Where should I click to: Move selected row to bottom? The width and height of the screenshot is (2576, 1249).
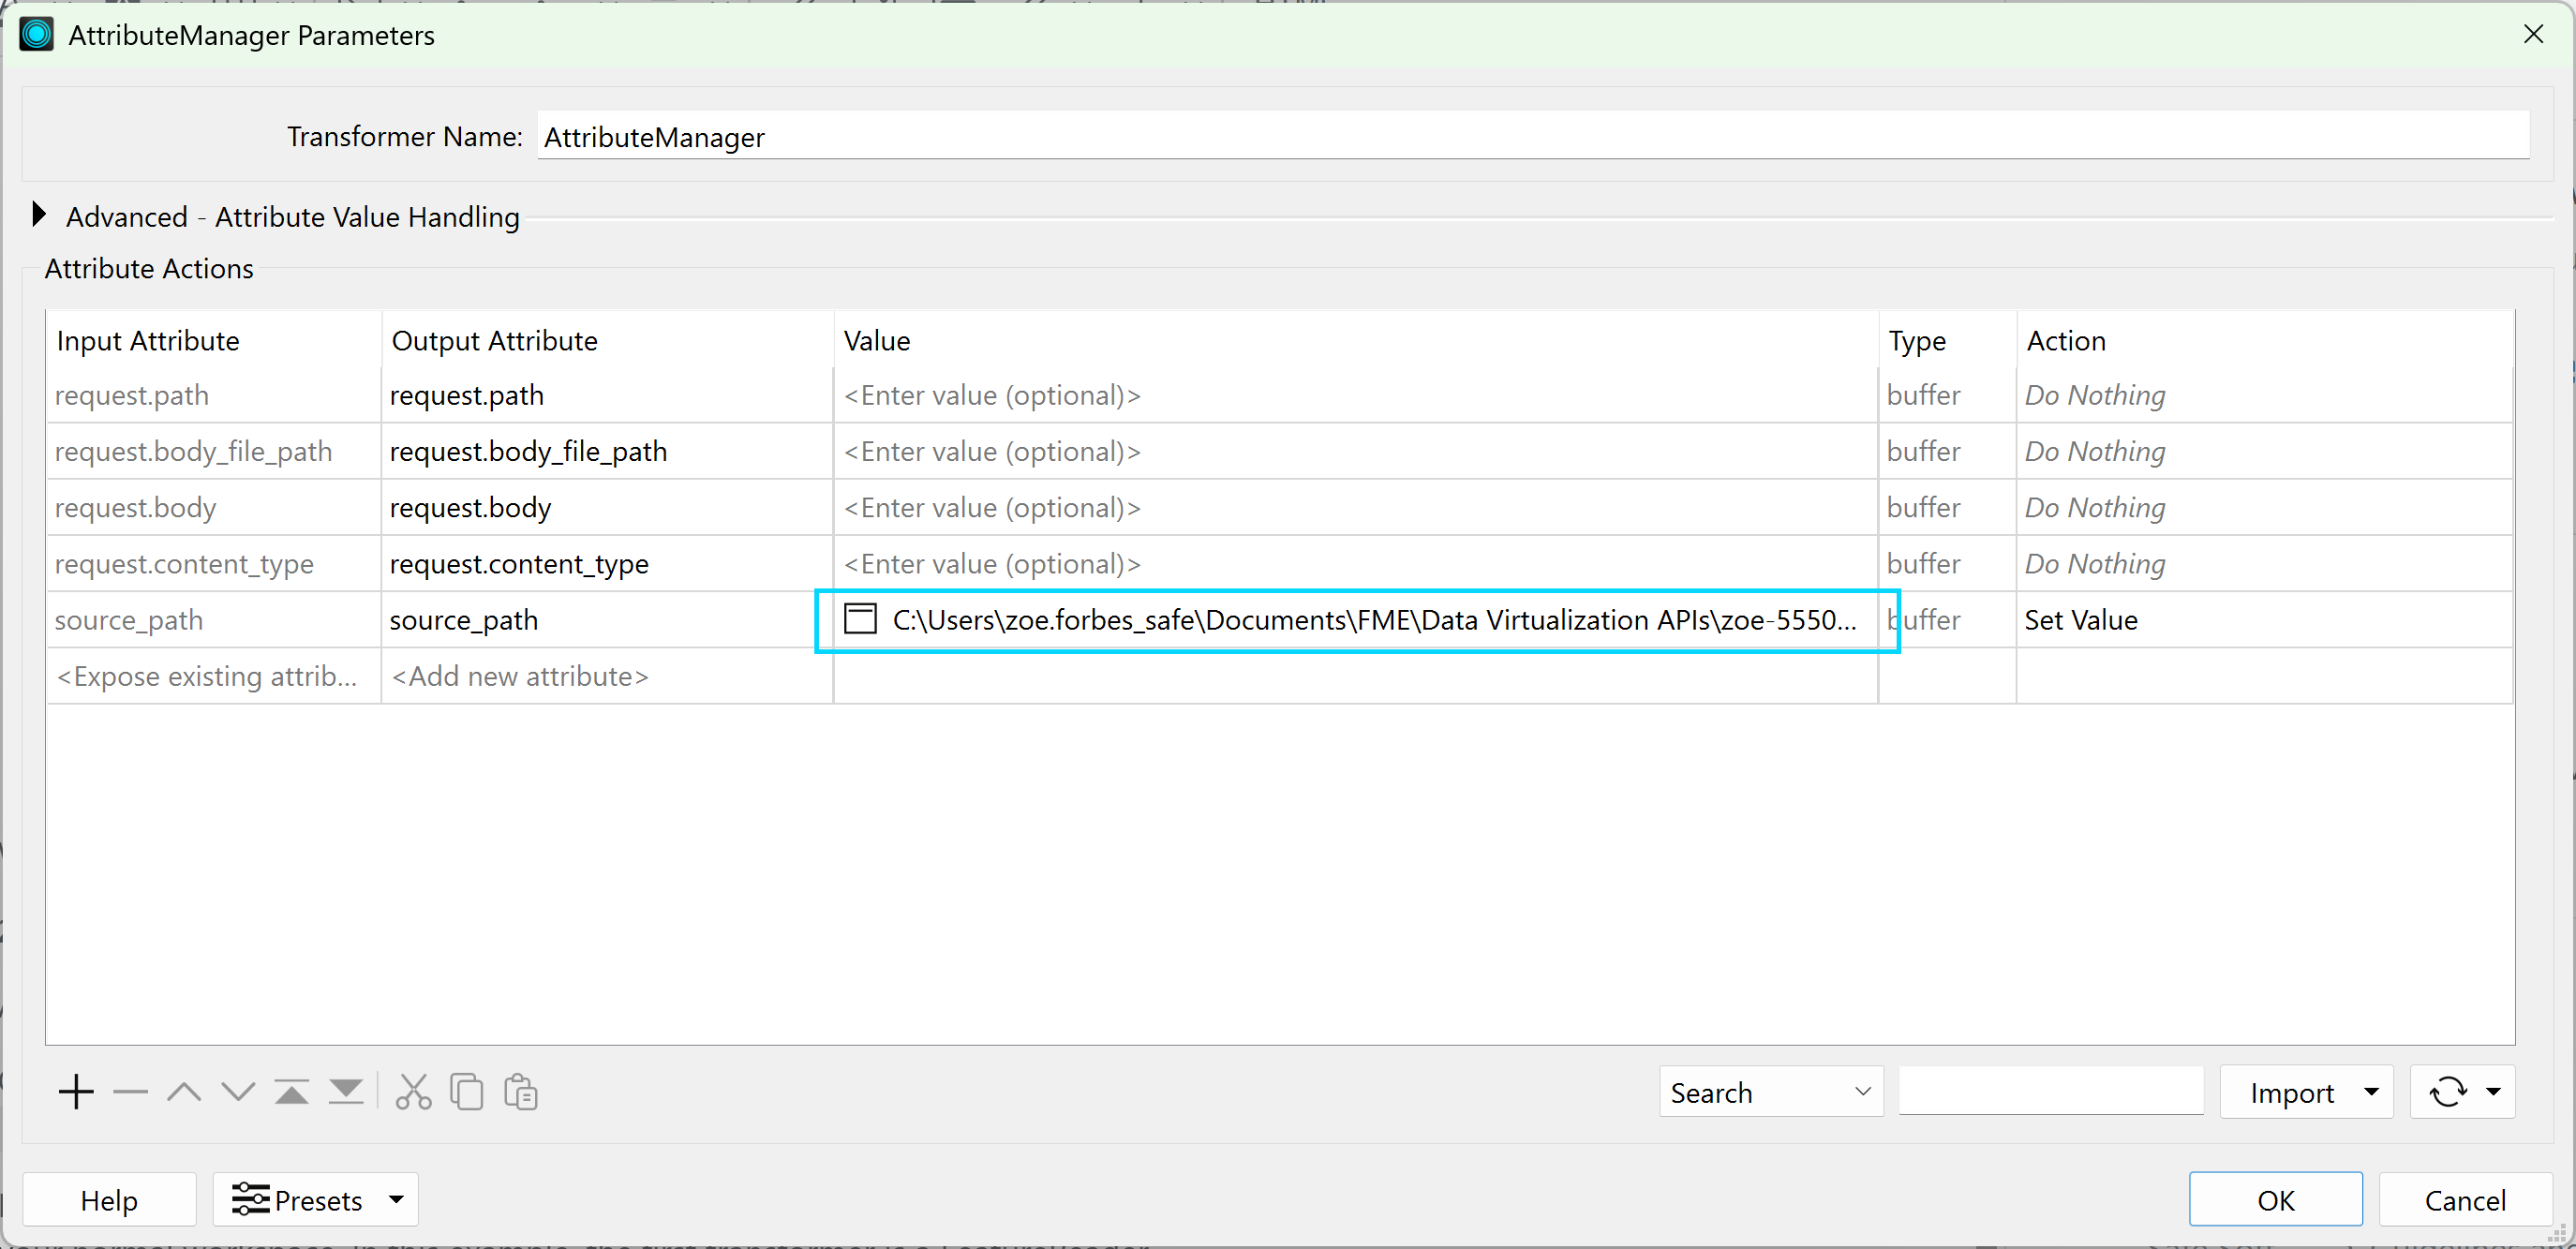(346, 1091)
